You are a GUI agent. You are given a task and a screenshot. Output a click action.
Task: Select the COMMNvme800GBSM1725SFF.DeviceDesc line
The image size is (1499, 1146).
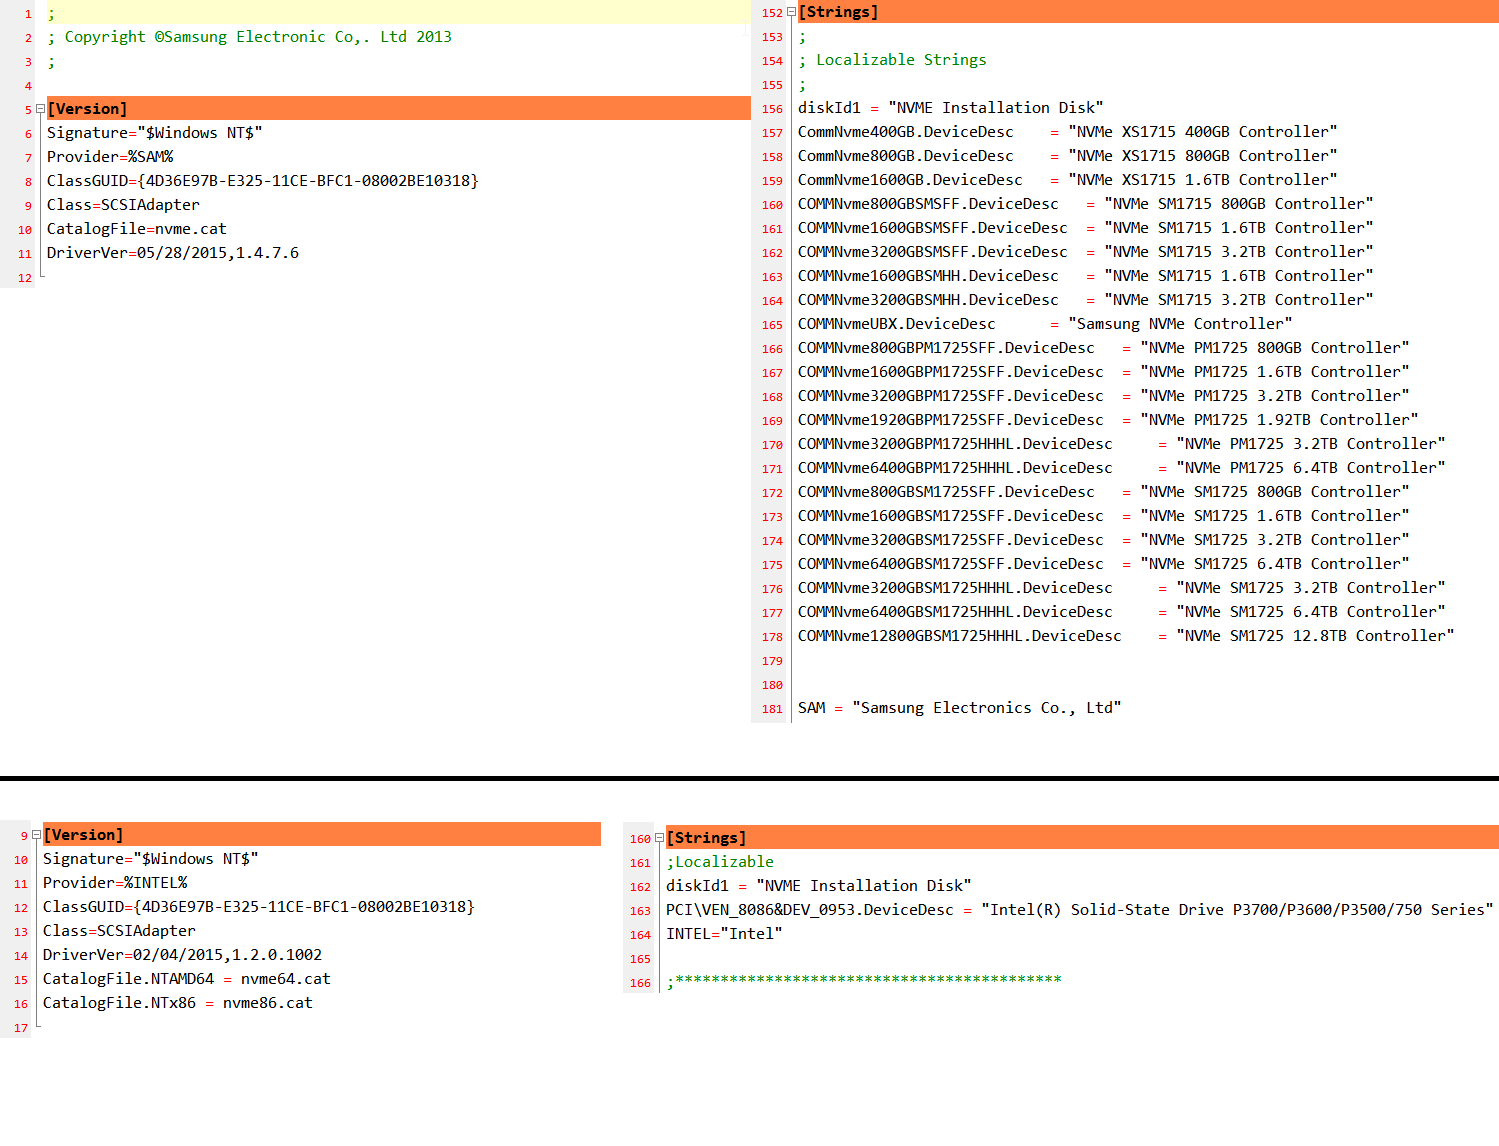click(x=1104, y=492)
